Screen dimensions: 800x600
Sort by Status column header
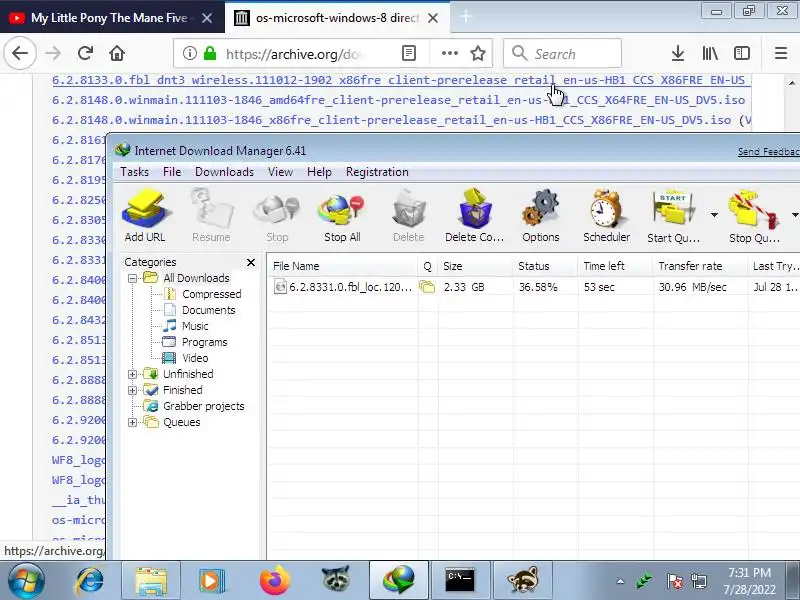pos(545,266)
